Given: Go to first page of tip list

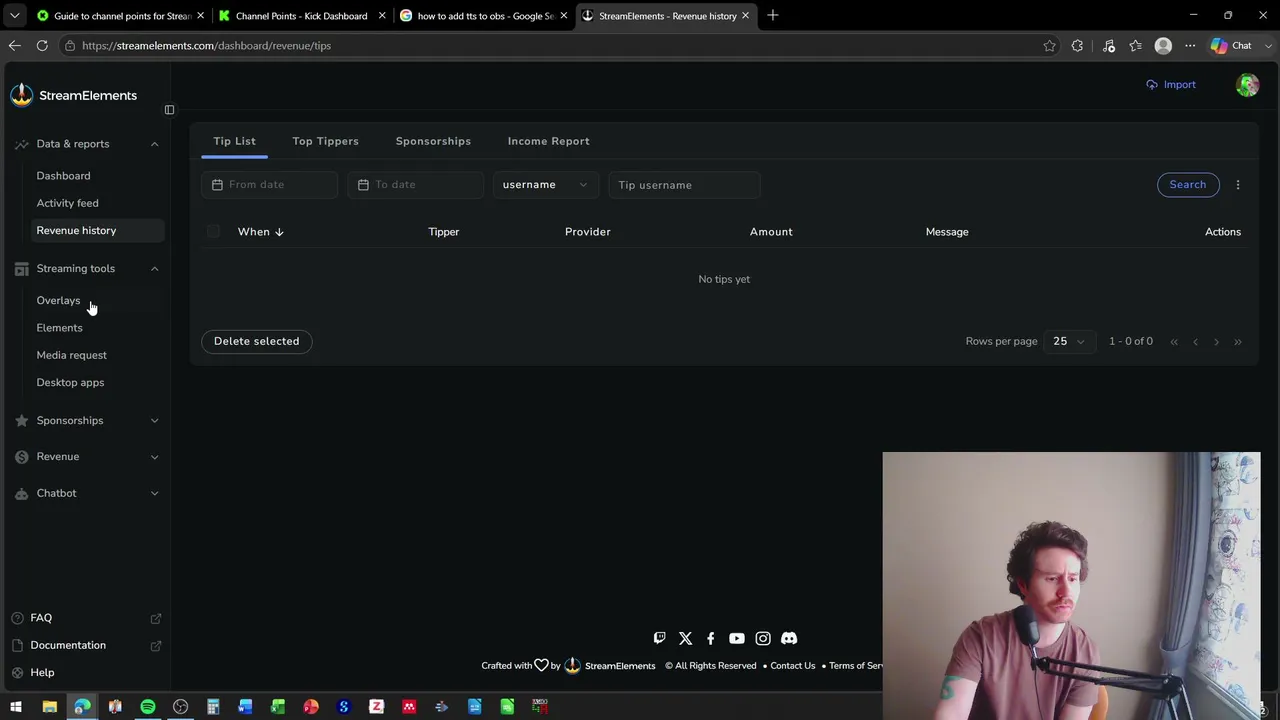Looking at the screenshot, I should [1174, 342].
